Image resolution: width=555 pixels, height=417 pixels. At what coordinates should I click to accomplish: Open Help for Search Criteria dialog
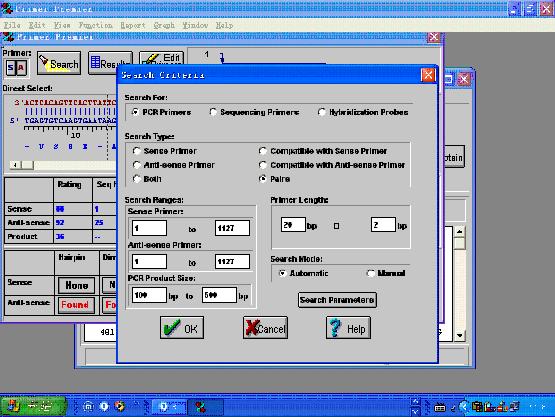[348, 328]
